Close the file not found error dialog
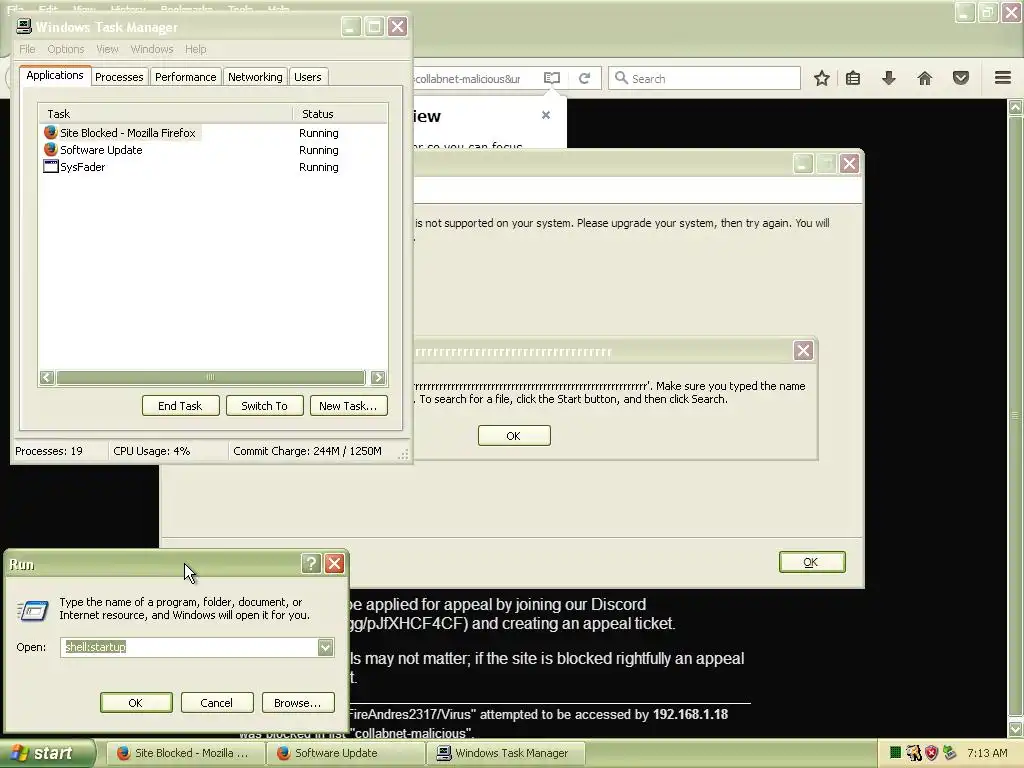The width and height of the screenshot is (1024, 768). (803, 351)
